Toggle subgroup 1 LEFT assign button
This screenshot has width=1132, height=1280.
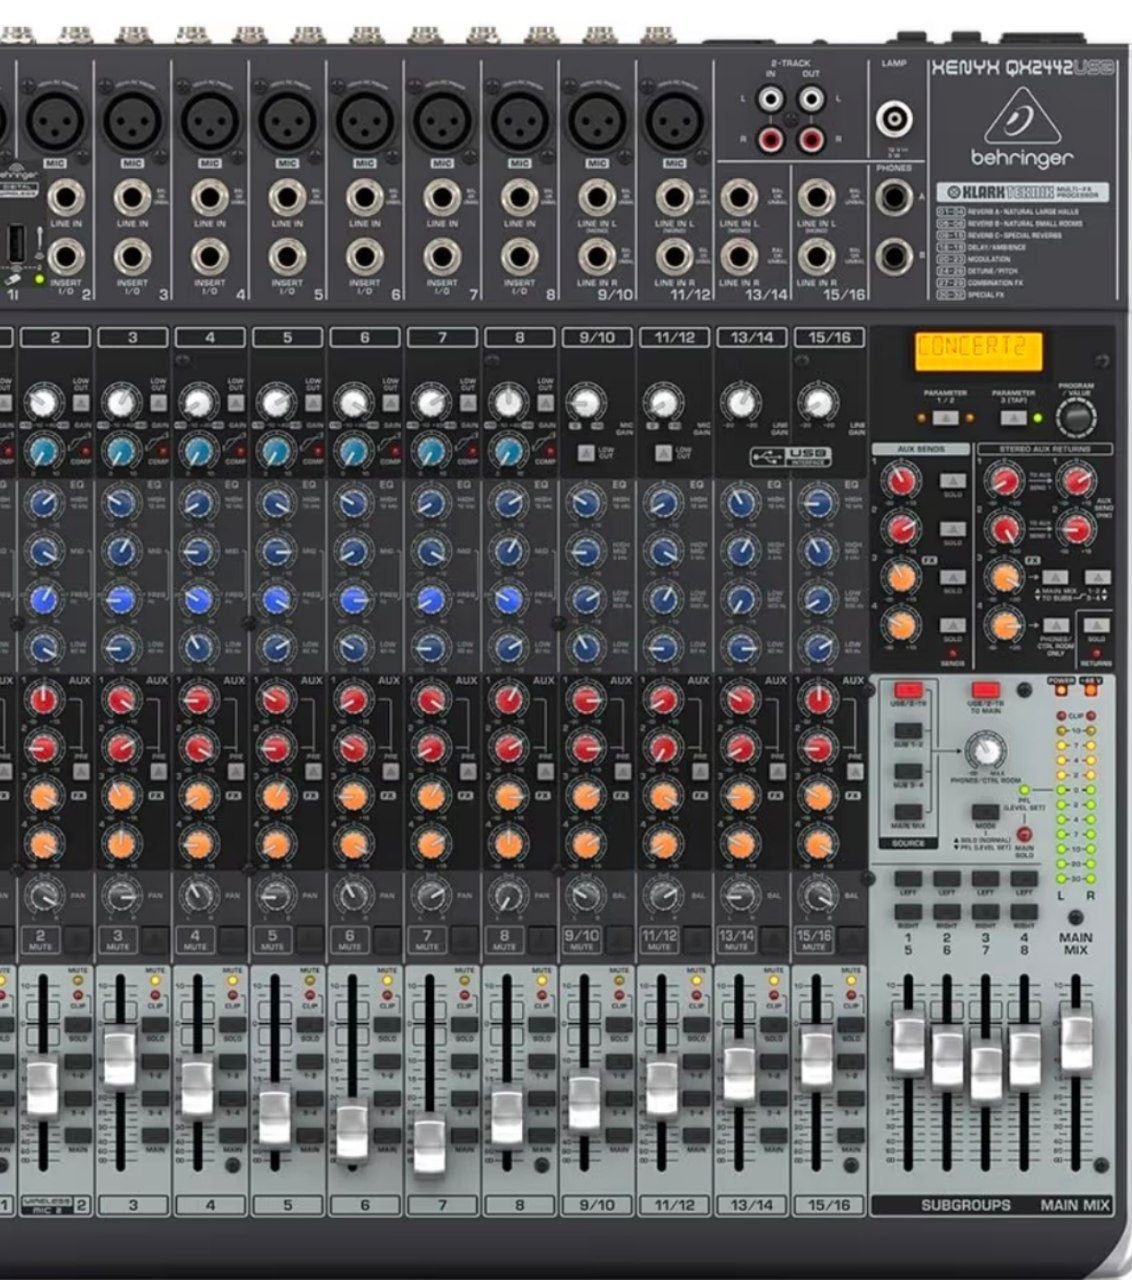point(908,879)
